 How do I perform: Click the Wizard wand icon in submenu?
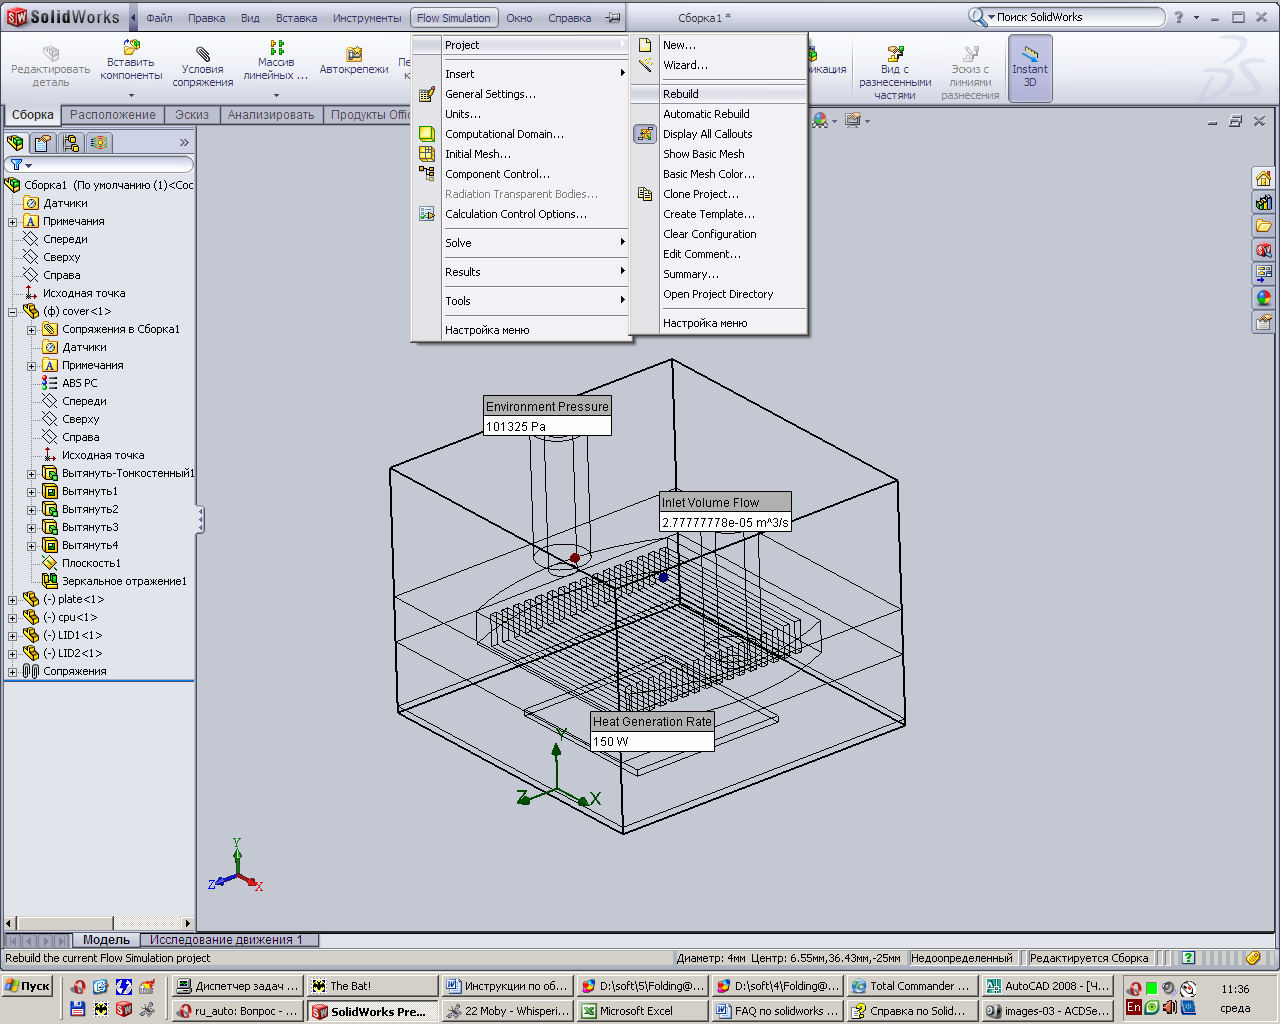(645, 65)
